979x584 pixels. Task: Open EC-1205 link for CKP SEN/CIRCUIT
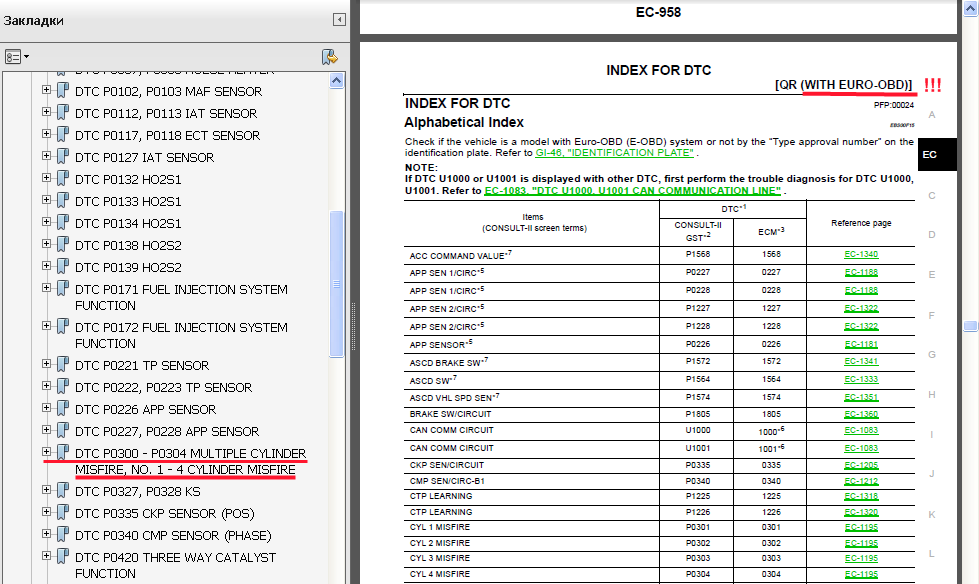861,465
